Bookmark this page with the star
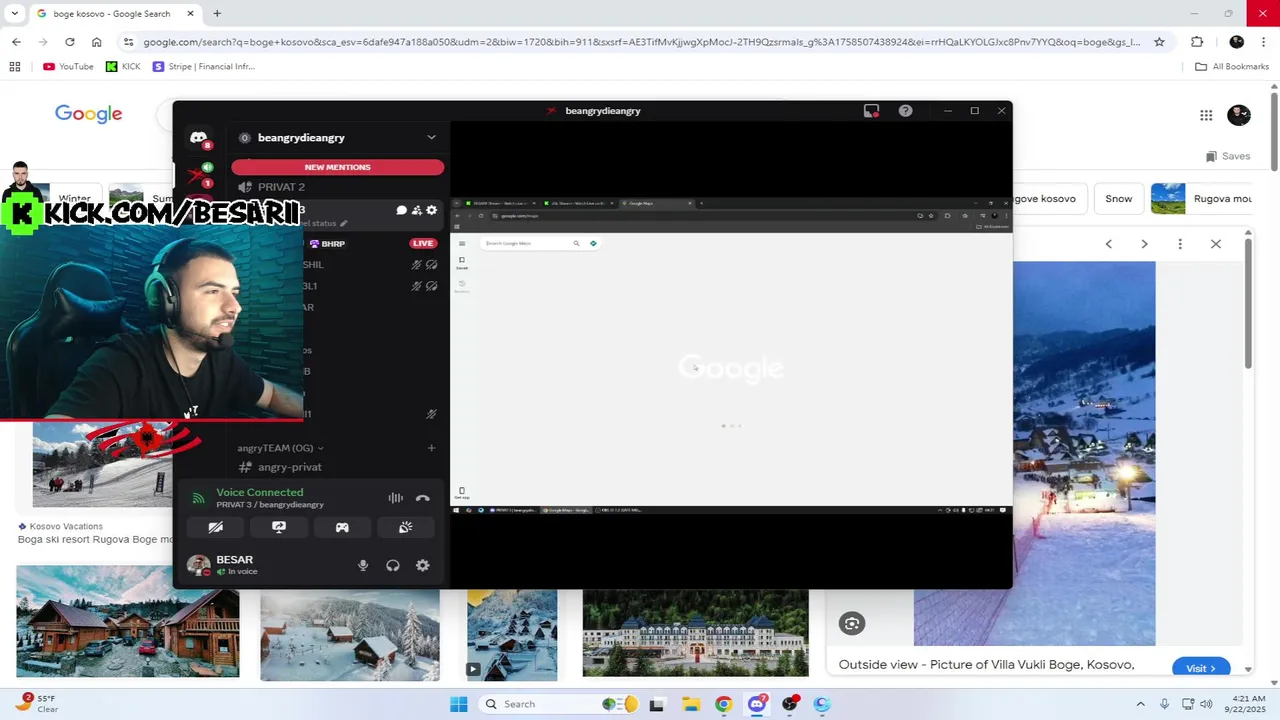This screenshot has height=720, width=1280. [x=1159, y=42]
